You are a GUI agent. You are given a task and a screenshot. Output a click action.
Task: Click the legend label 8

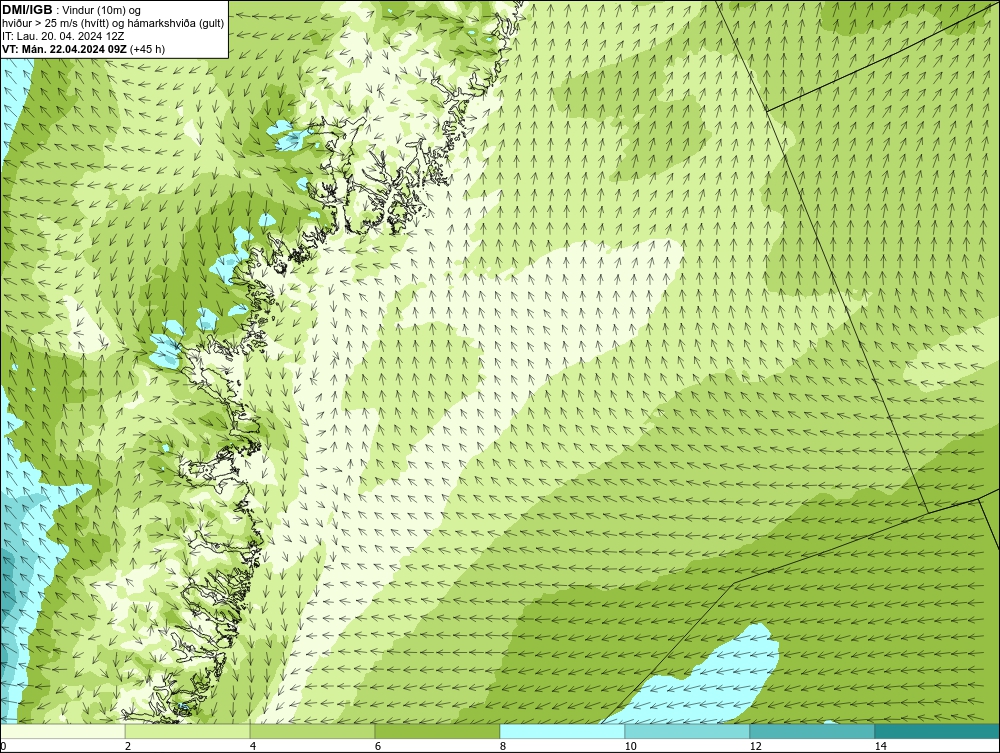[503, 746]
